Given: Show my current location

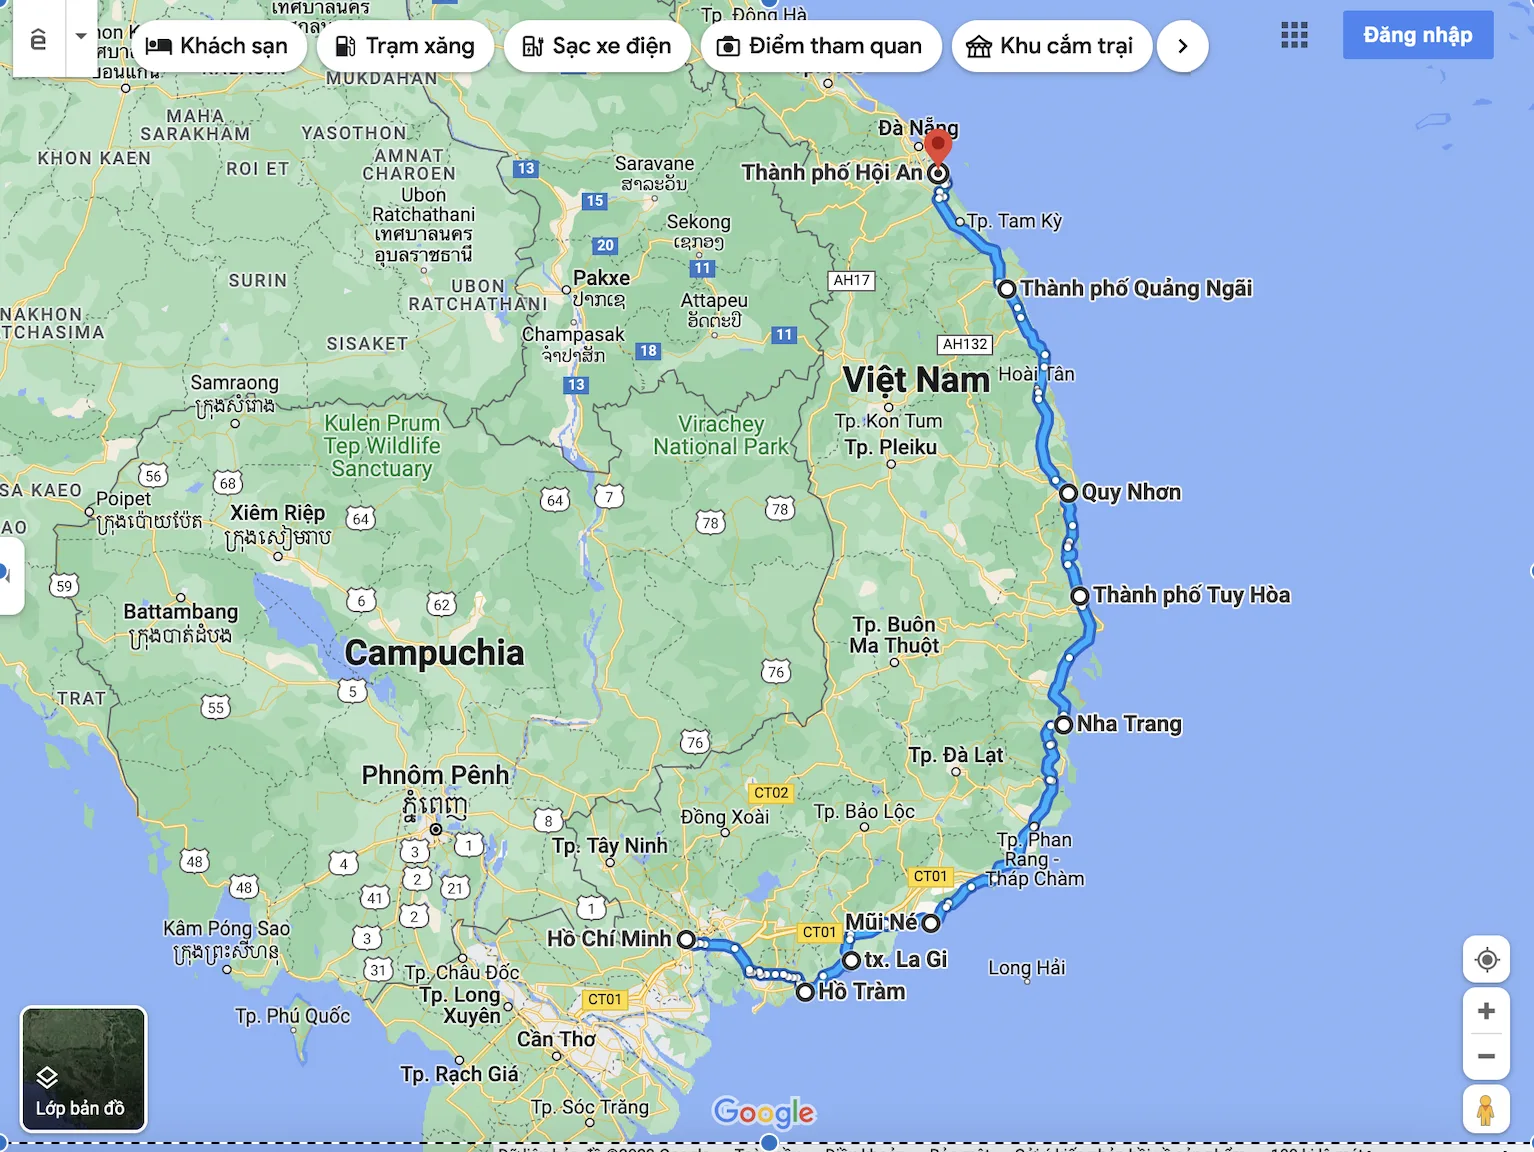Looking at the screenshot, I should (1487, 960).
